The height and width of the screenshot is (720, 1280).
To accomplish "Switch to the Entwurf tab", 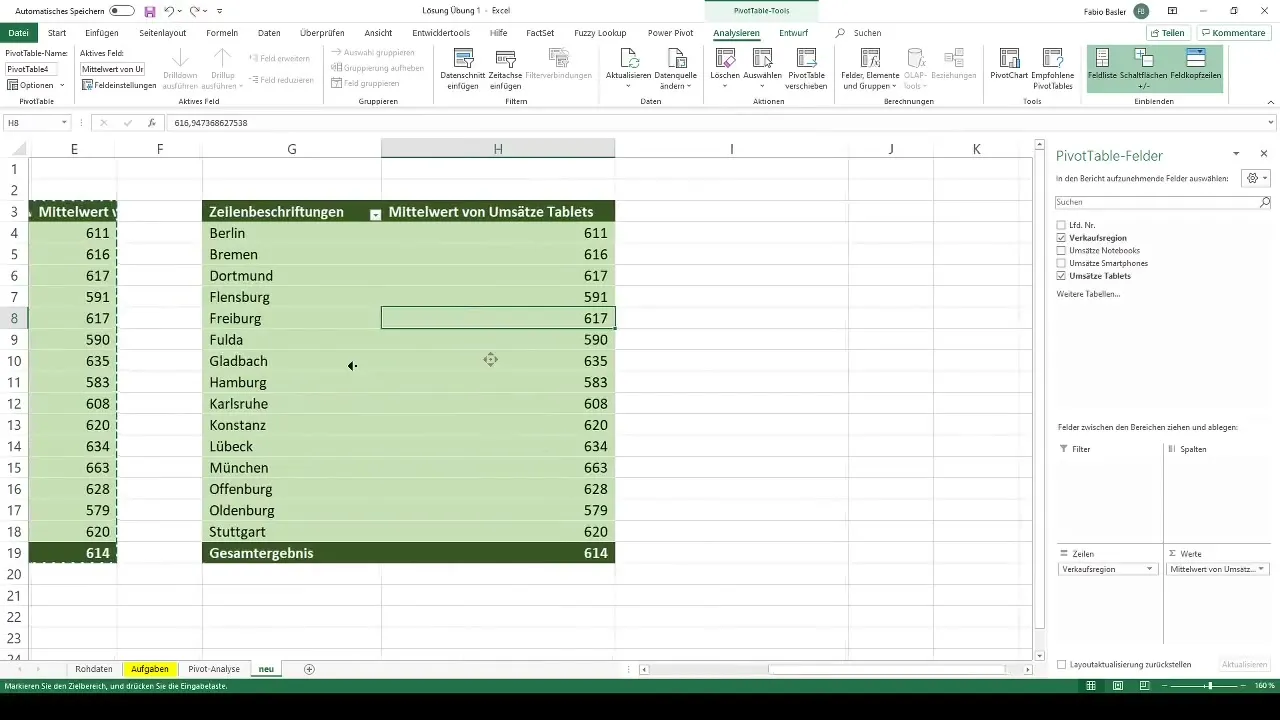I will click(x=794, y=33).
